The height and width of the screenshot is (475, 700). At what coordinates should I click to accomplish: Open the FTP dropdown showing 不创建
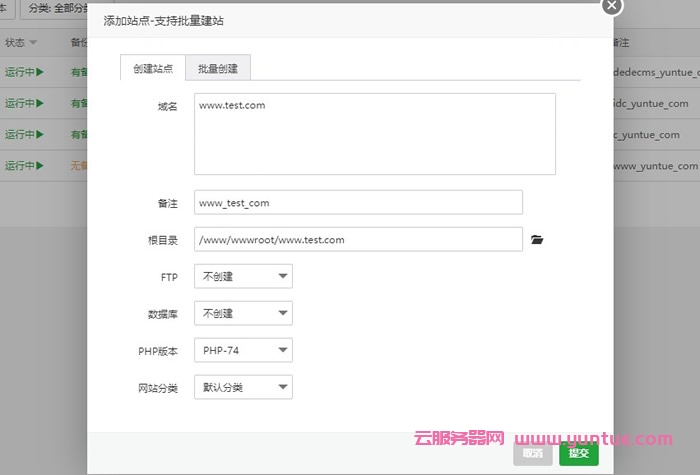pyautogui.click(x=243, y=276)
